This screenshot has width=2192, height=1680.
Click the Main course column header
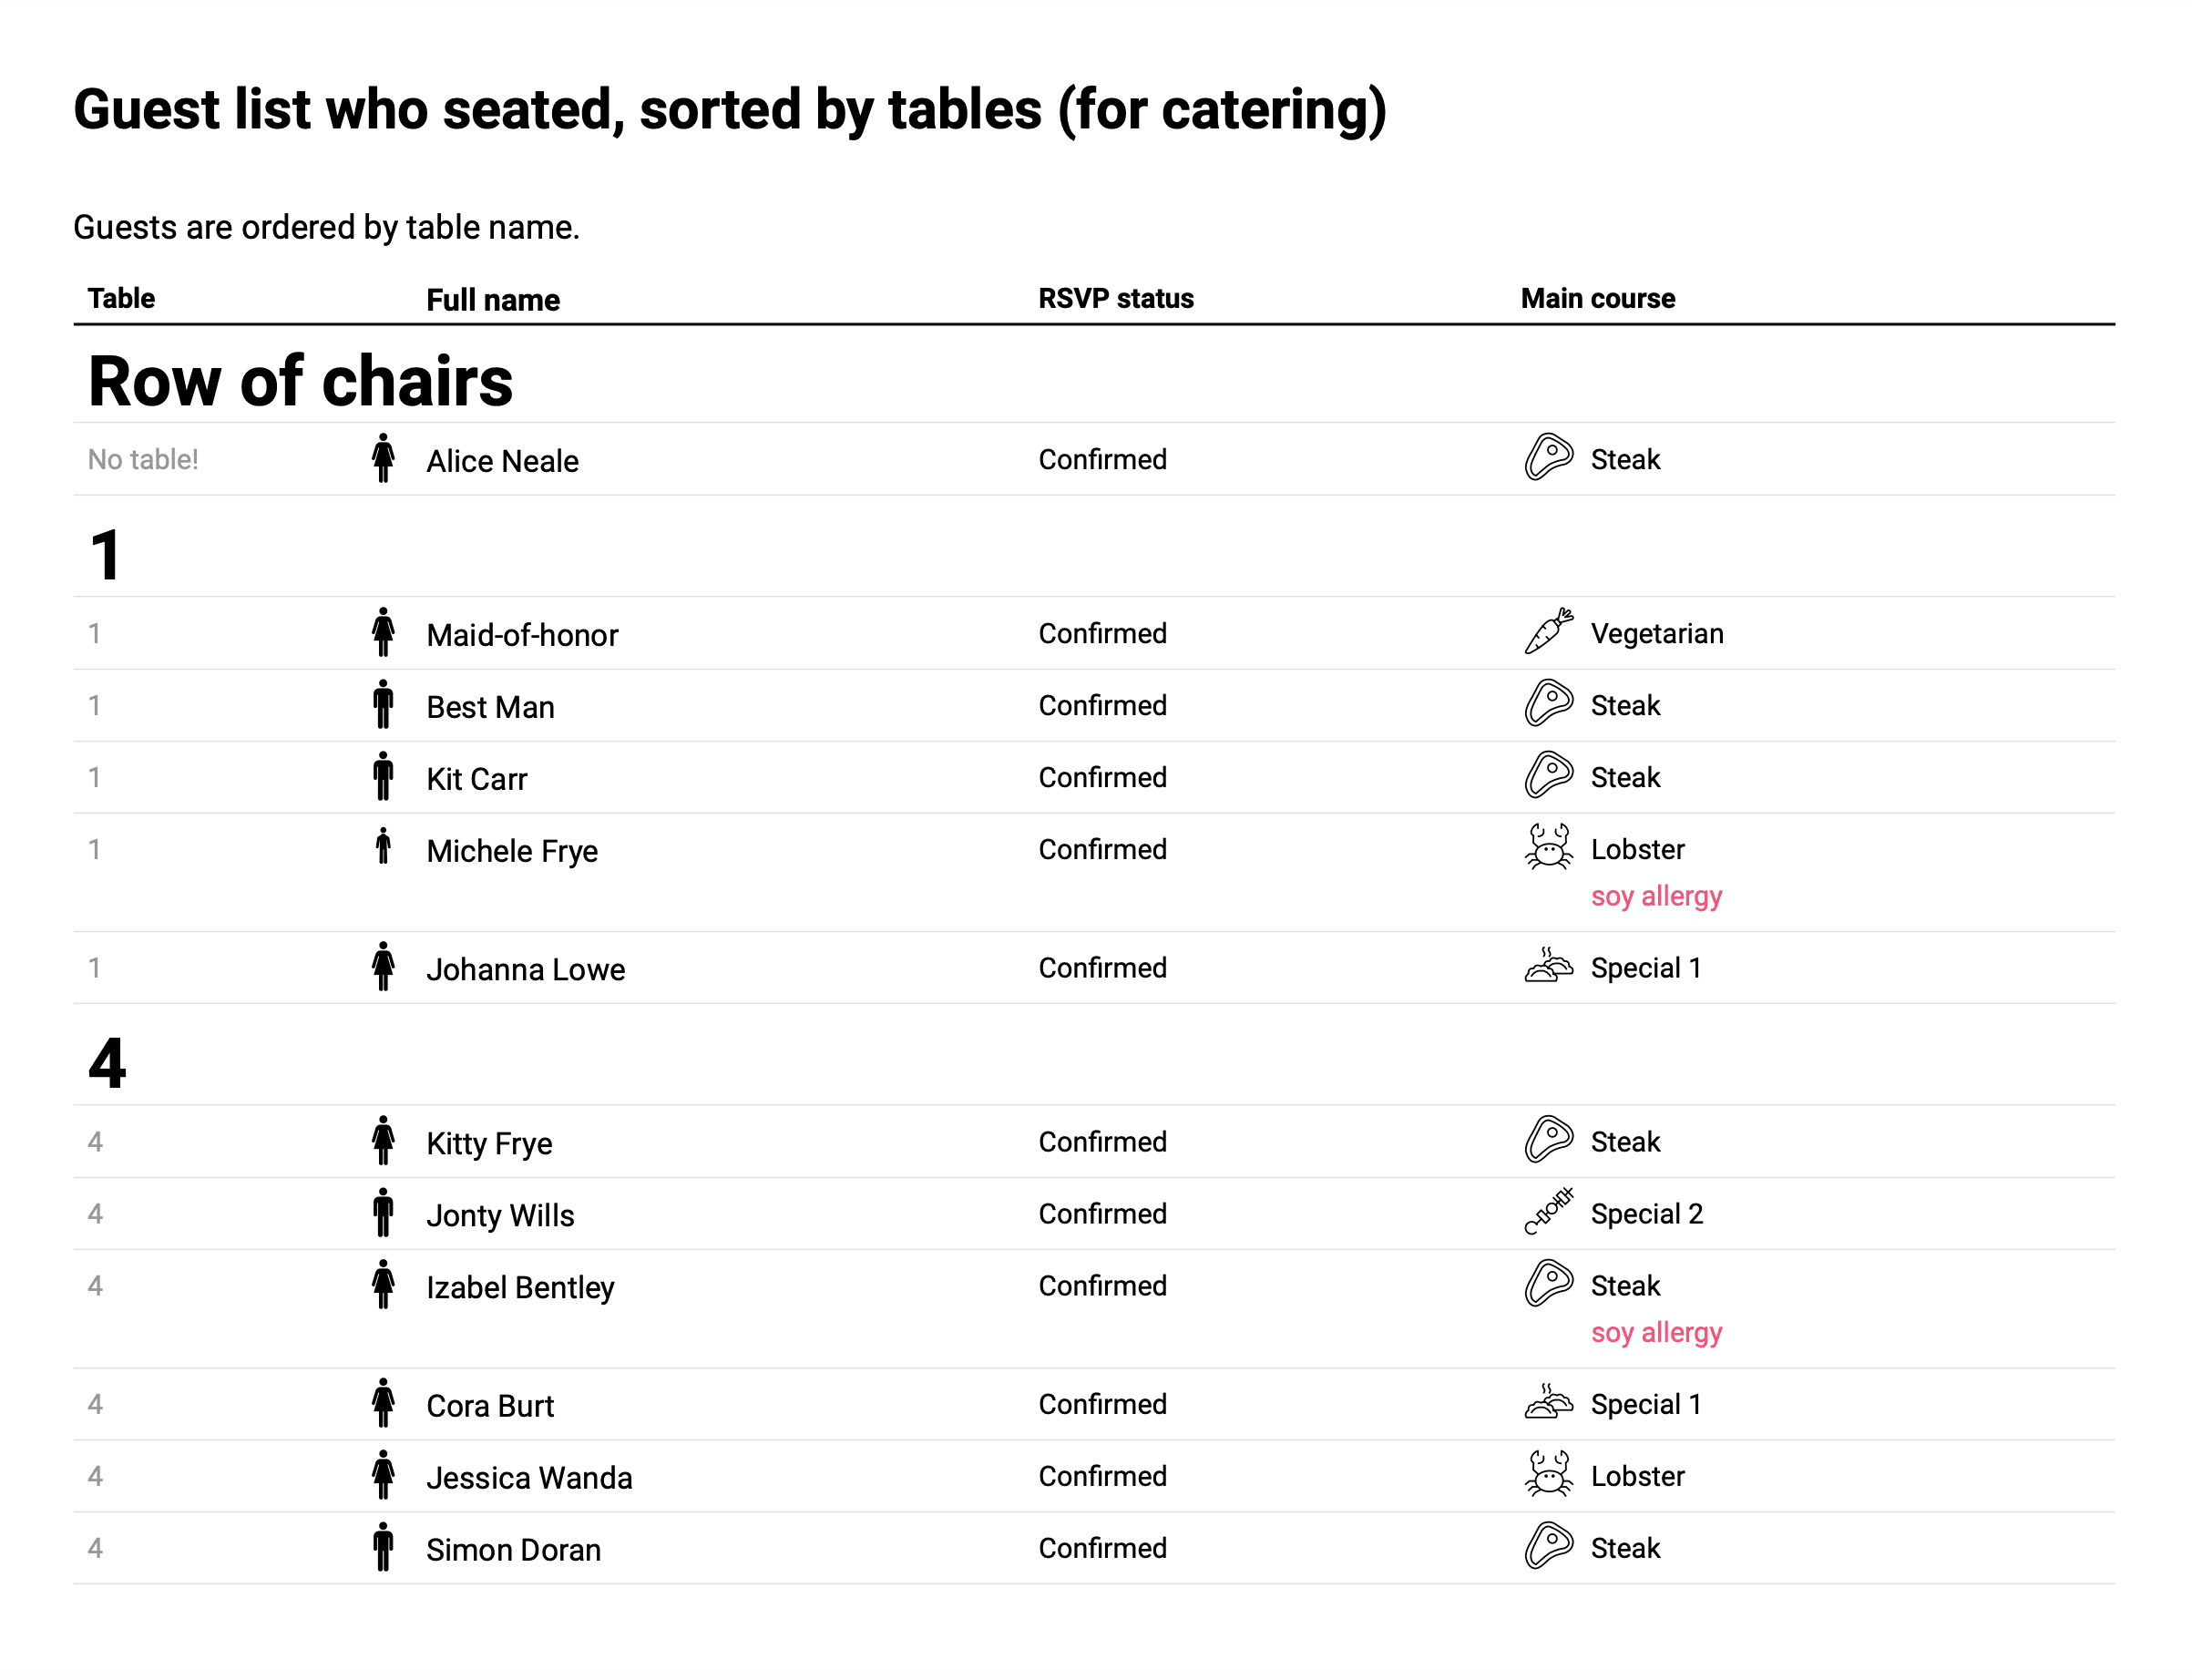1597,298
